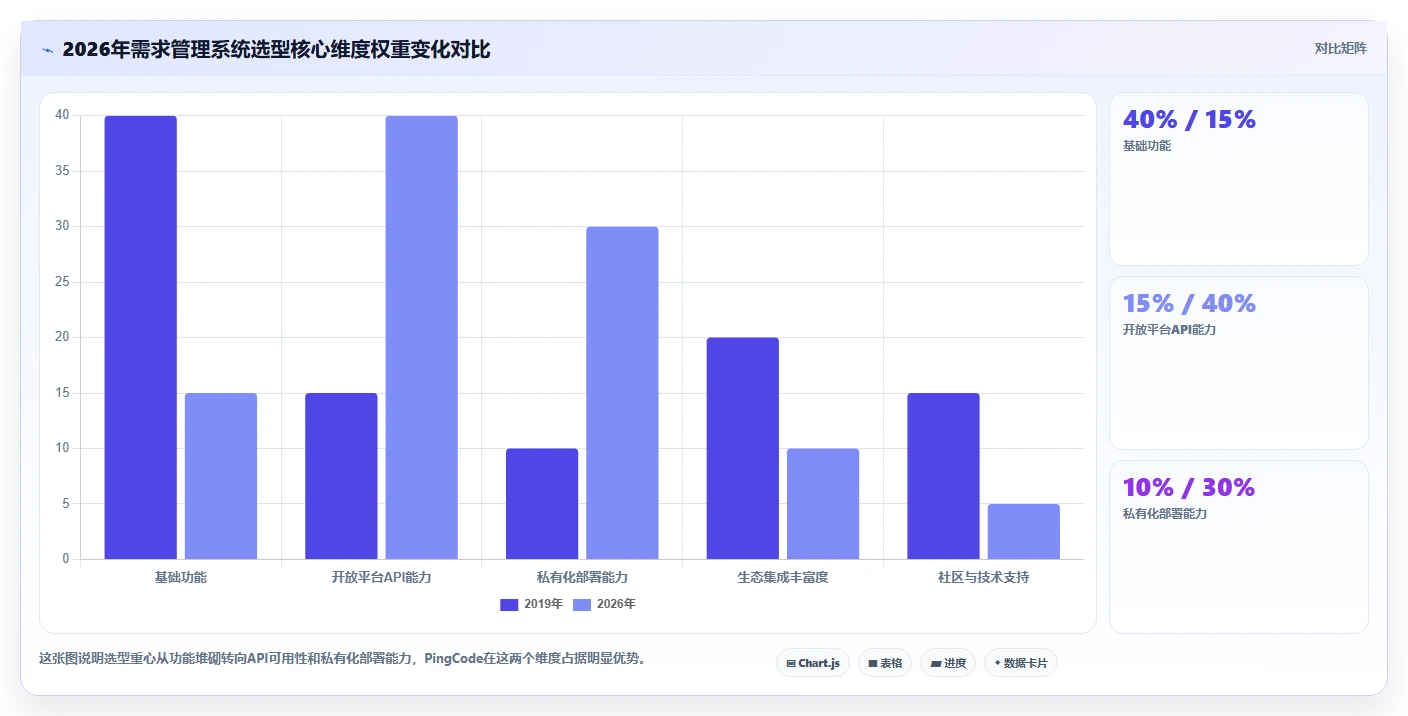This screenshot has height=716, width=1408.
Task: Click the lightning icon beside the chart title
Action: (x=47, y=49)
